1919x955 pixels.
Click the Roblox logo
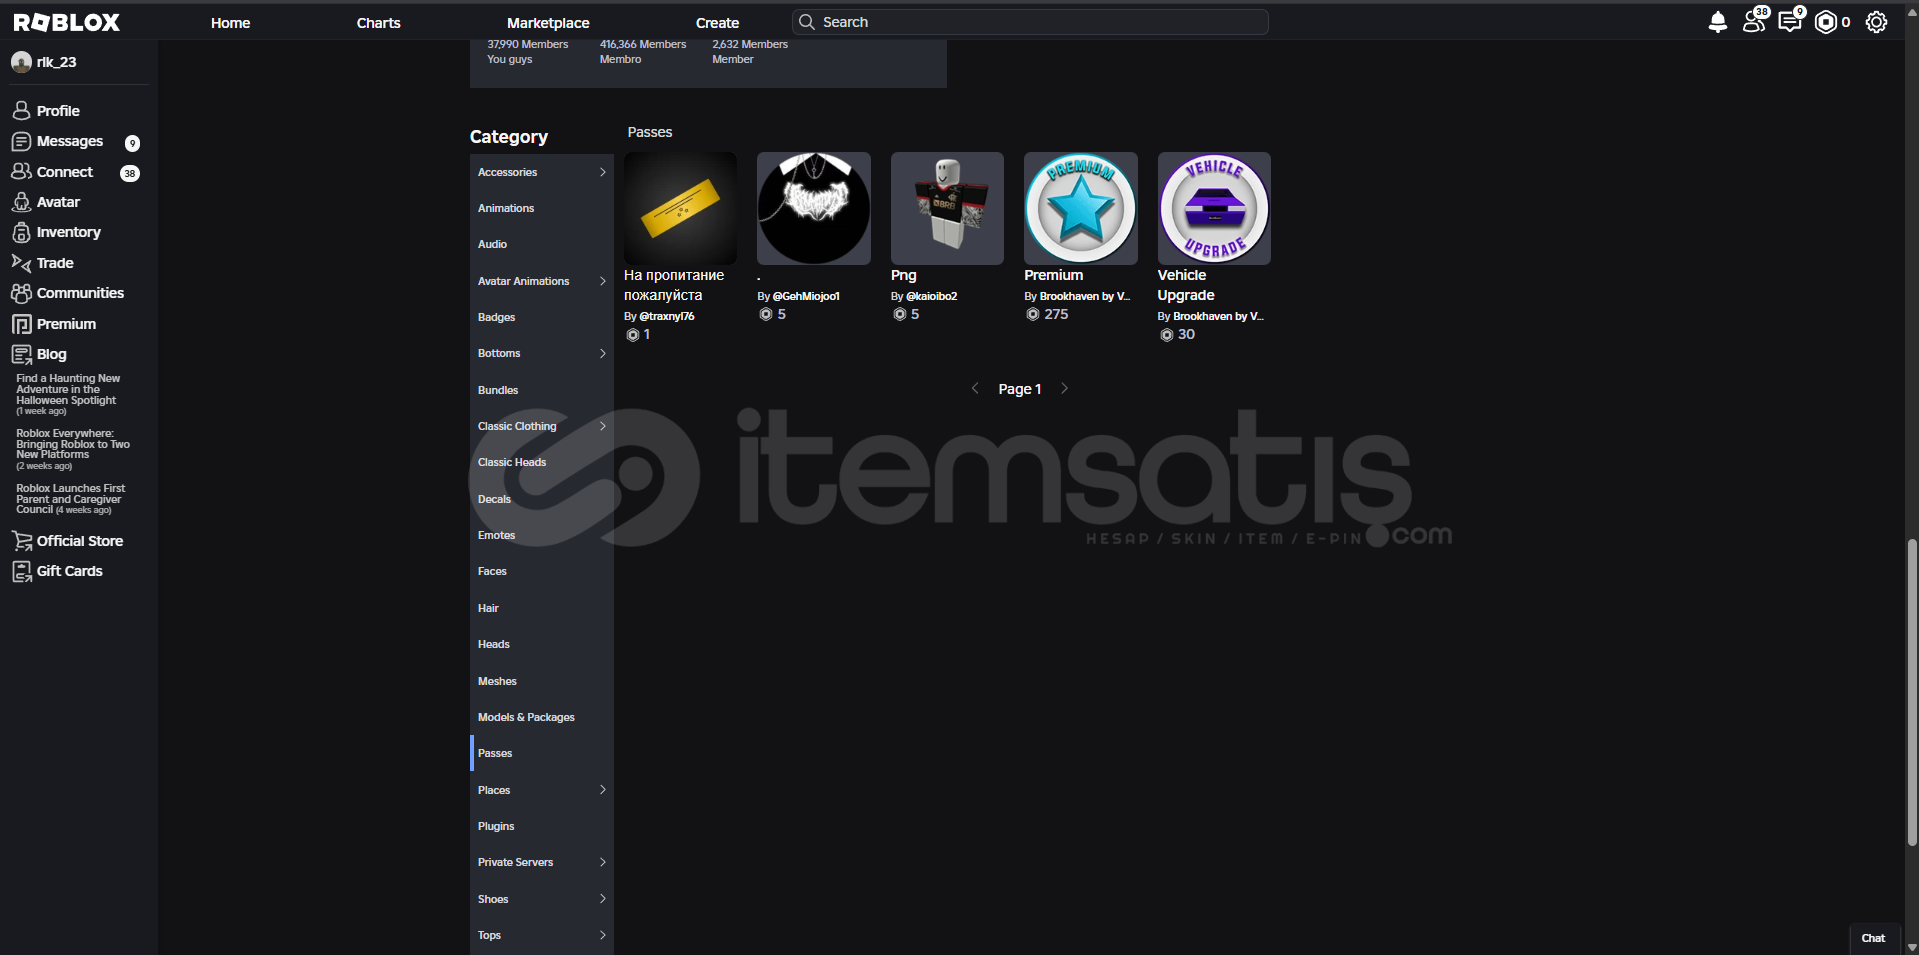point(66,22)
